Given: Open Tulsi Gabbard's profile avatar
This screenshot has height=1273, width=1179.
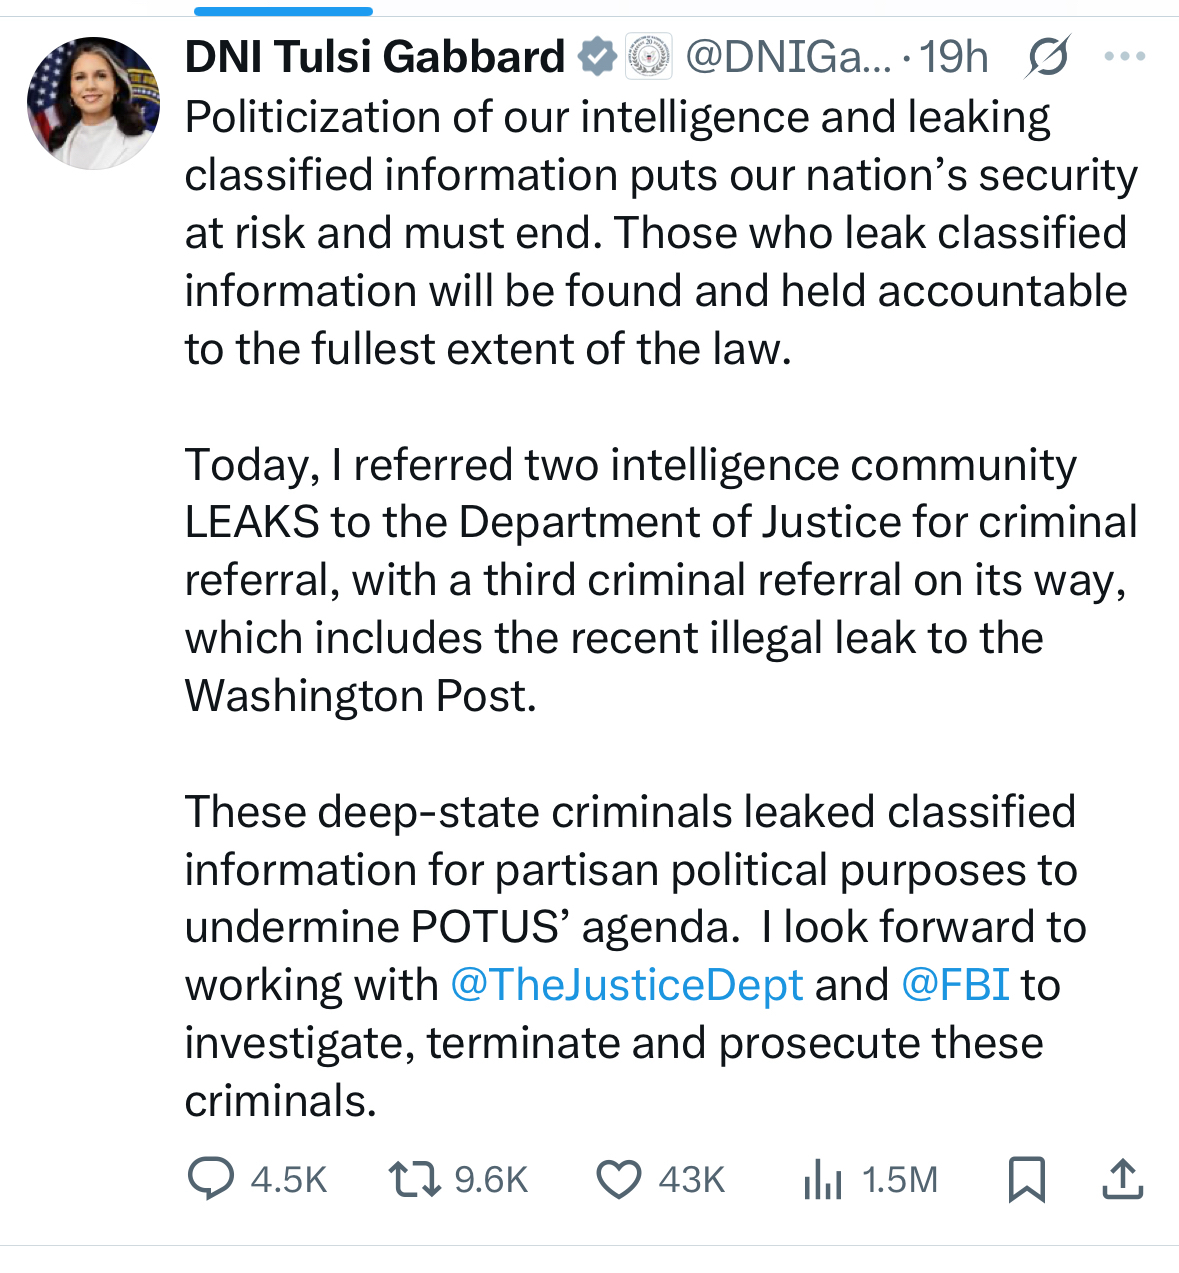Looking at the screenshot, I should 93,103.
